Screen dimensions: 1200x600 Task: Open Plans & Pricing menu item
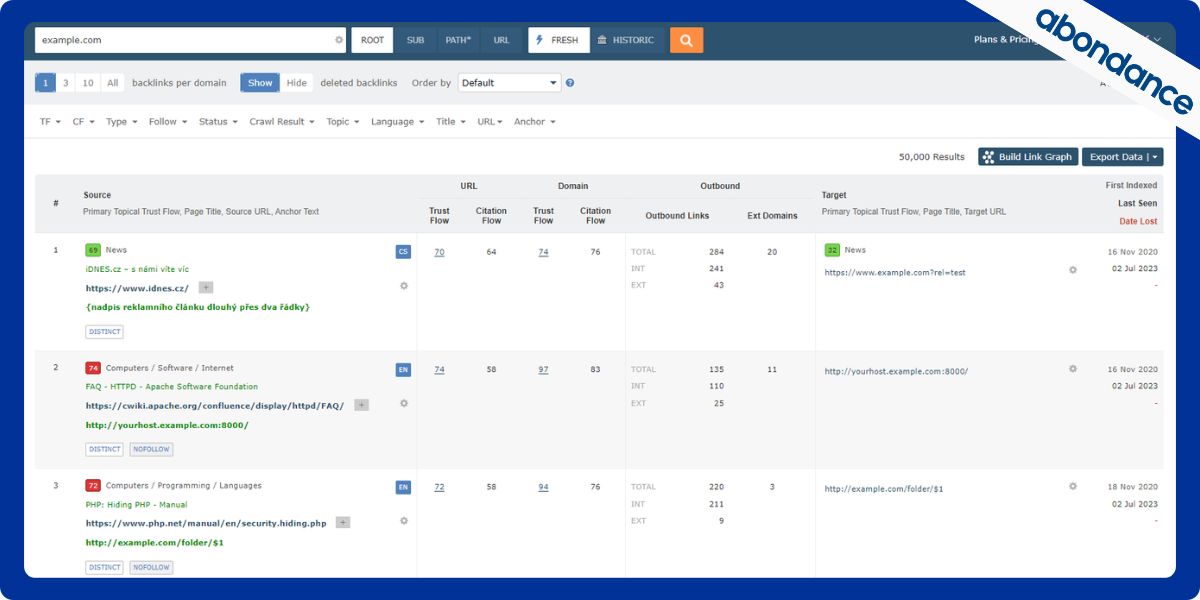(1008, 40)
